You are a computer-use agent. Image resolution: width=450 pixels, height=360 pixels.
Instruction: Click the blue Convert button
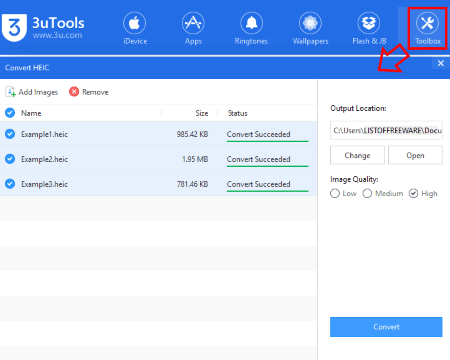386,327
